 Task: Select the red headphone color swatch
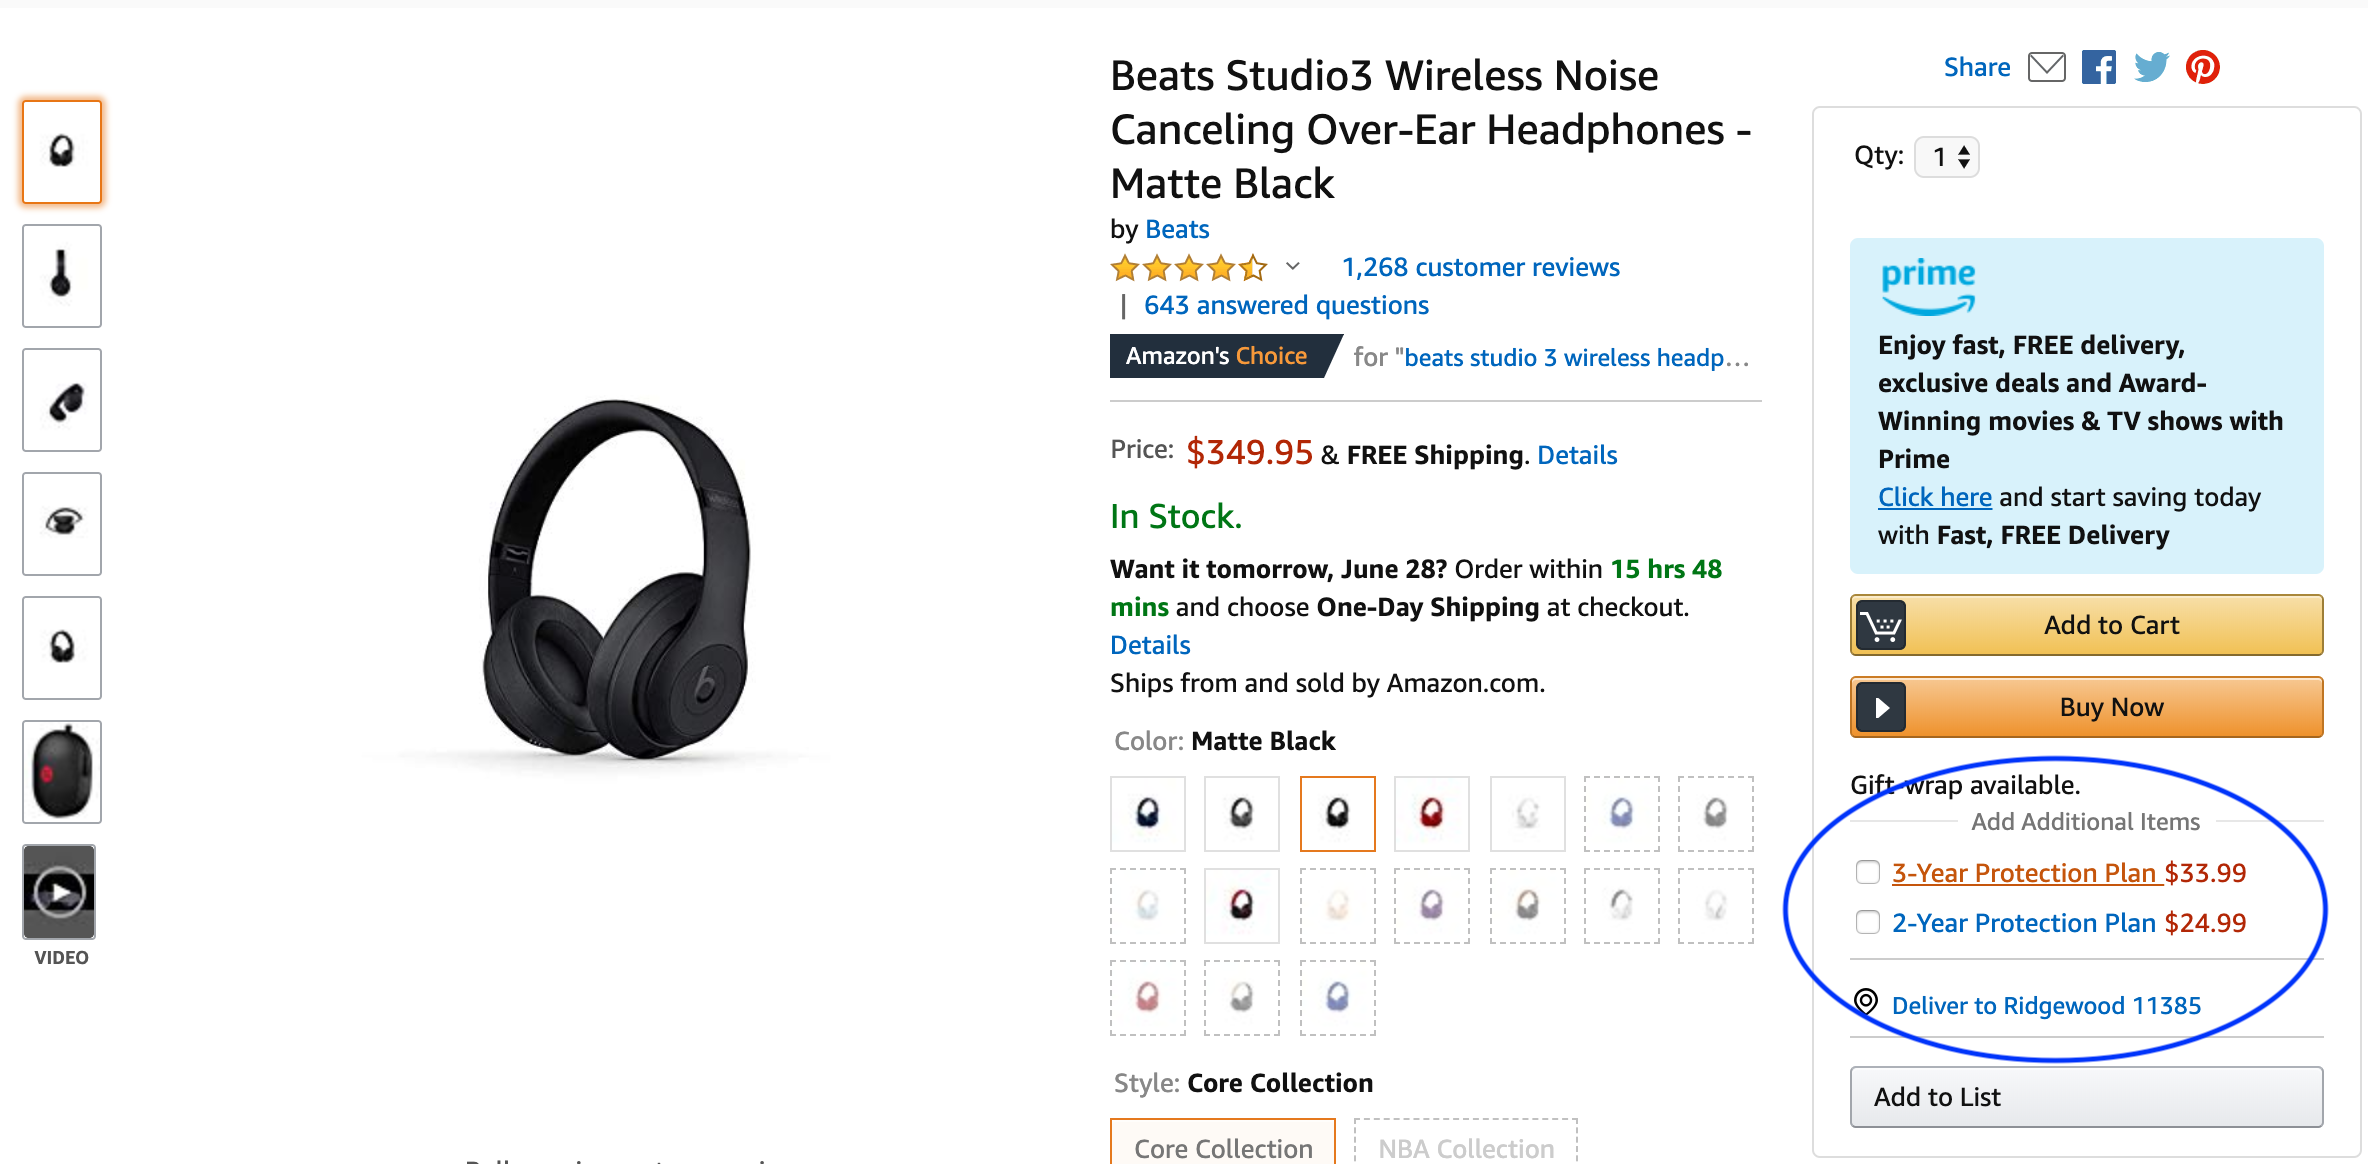point(1432,813)
